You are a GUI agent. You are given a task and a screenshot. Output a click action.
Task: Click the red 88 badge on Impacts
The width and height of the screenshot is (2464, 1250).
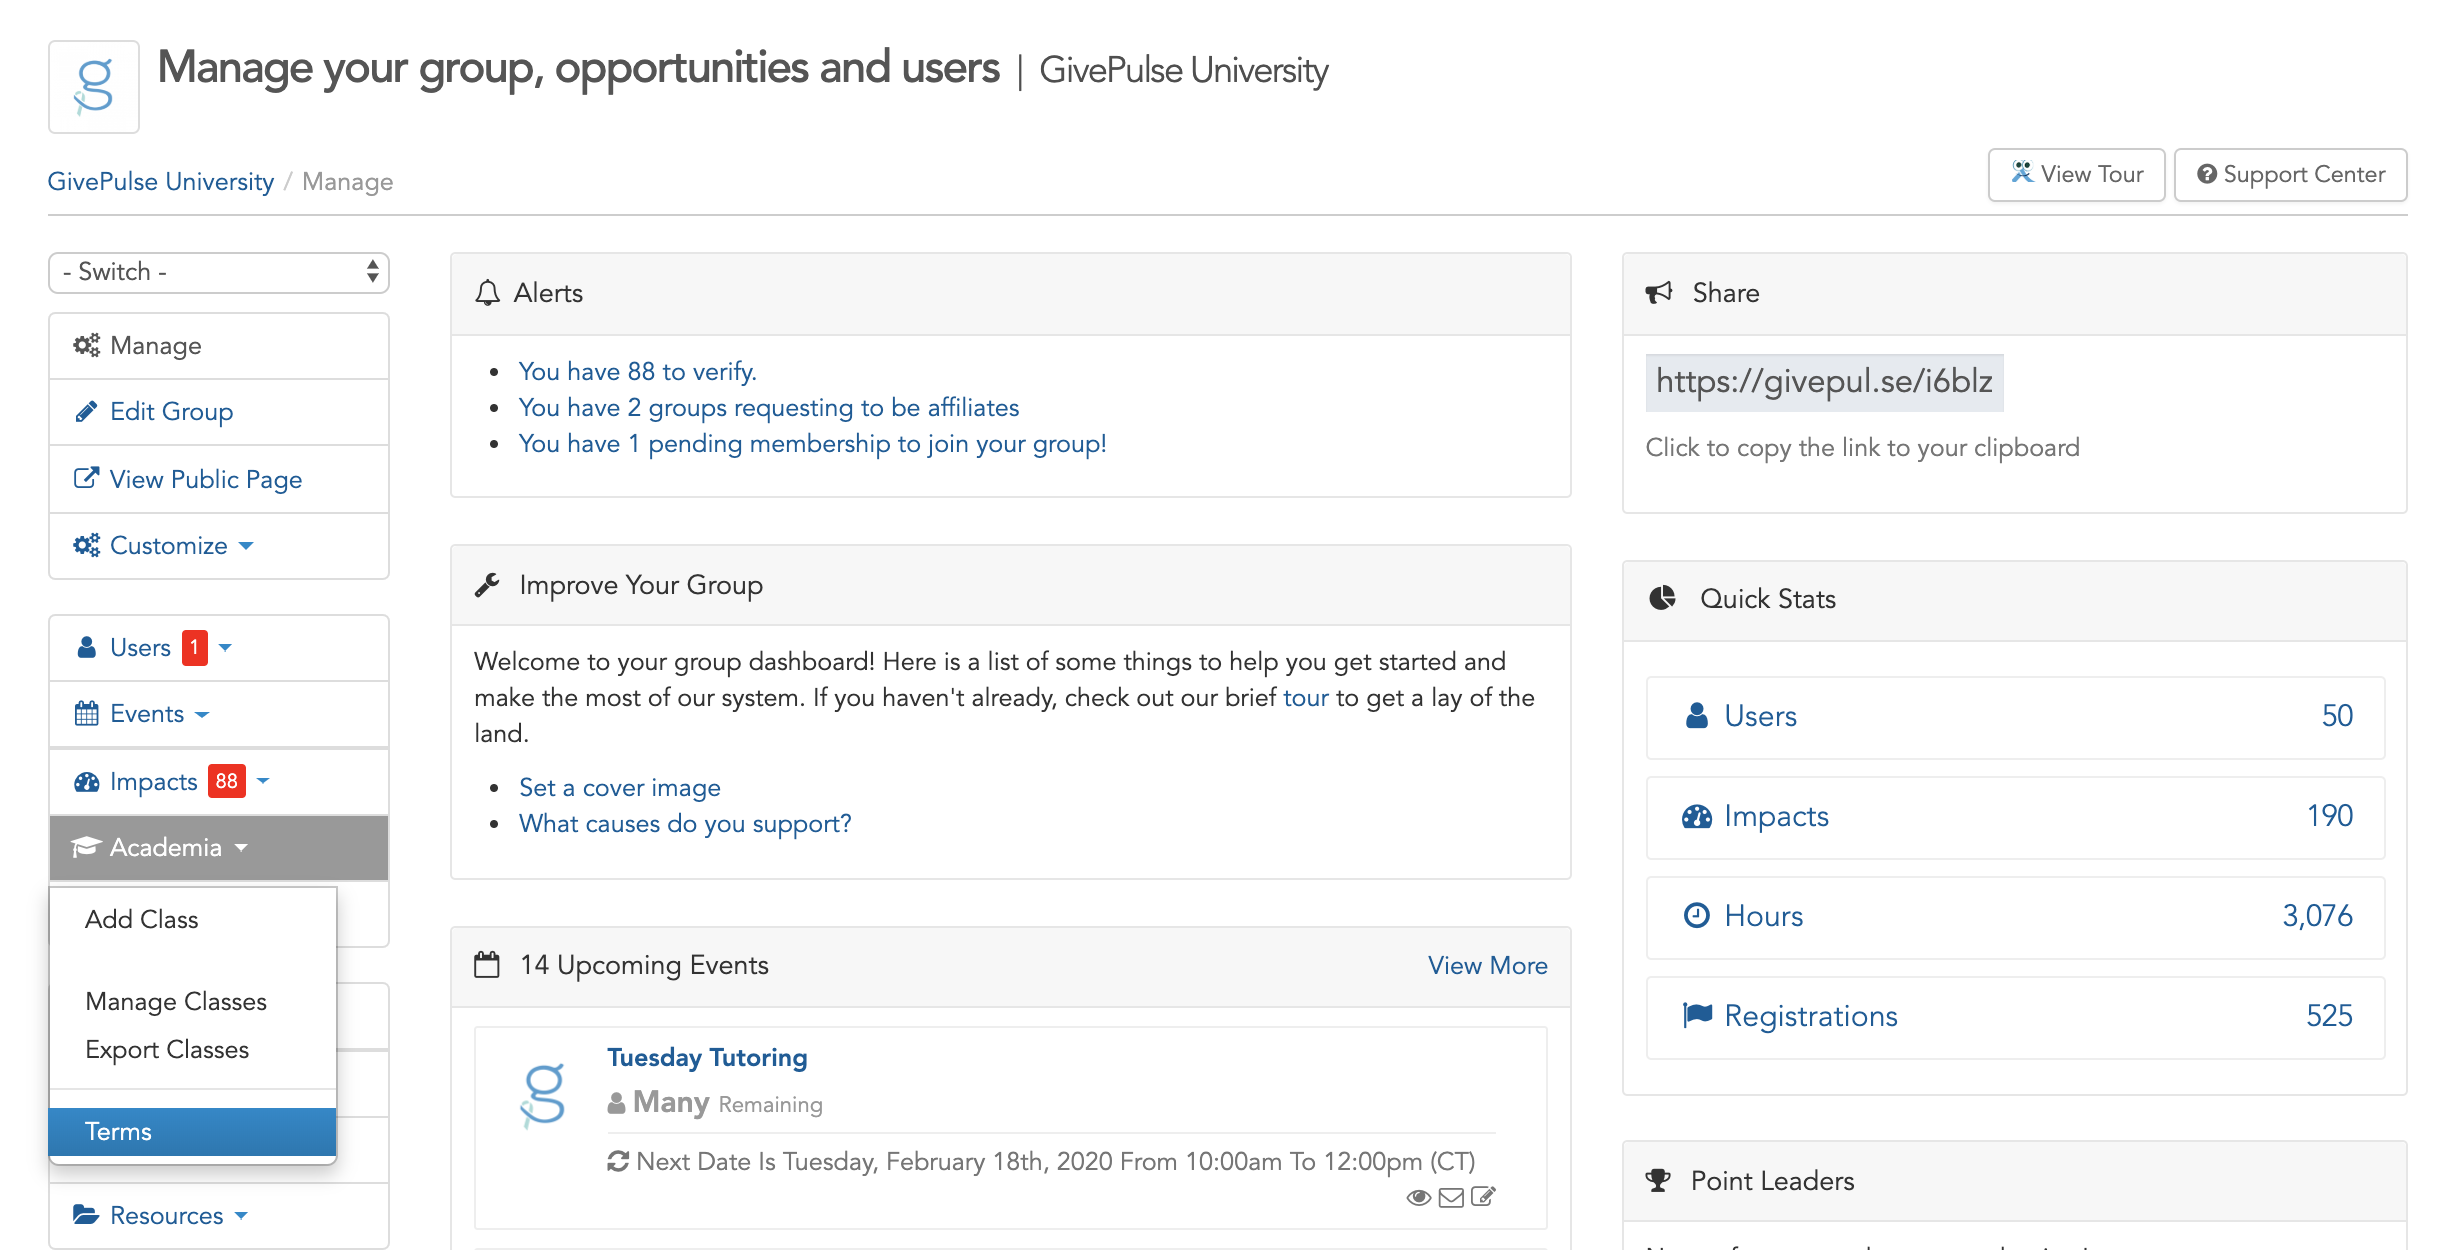pyautogui.click(x=227, y=781)
